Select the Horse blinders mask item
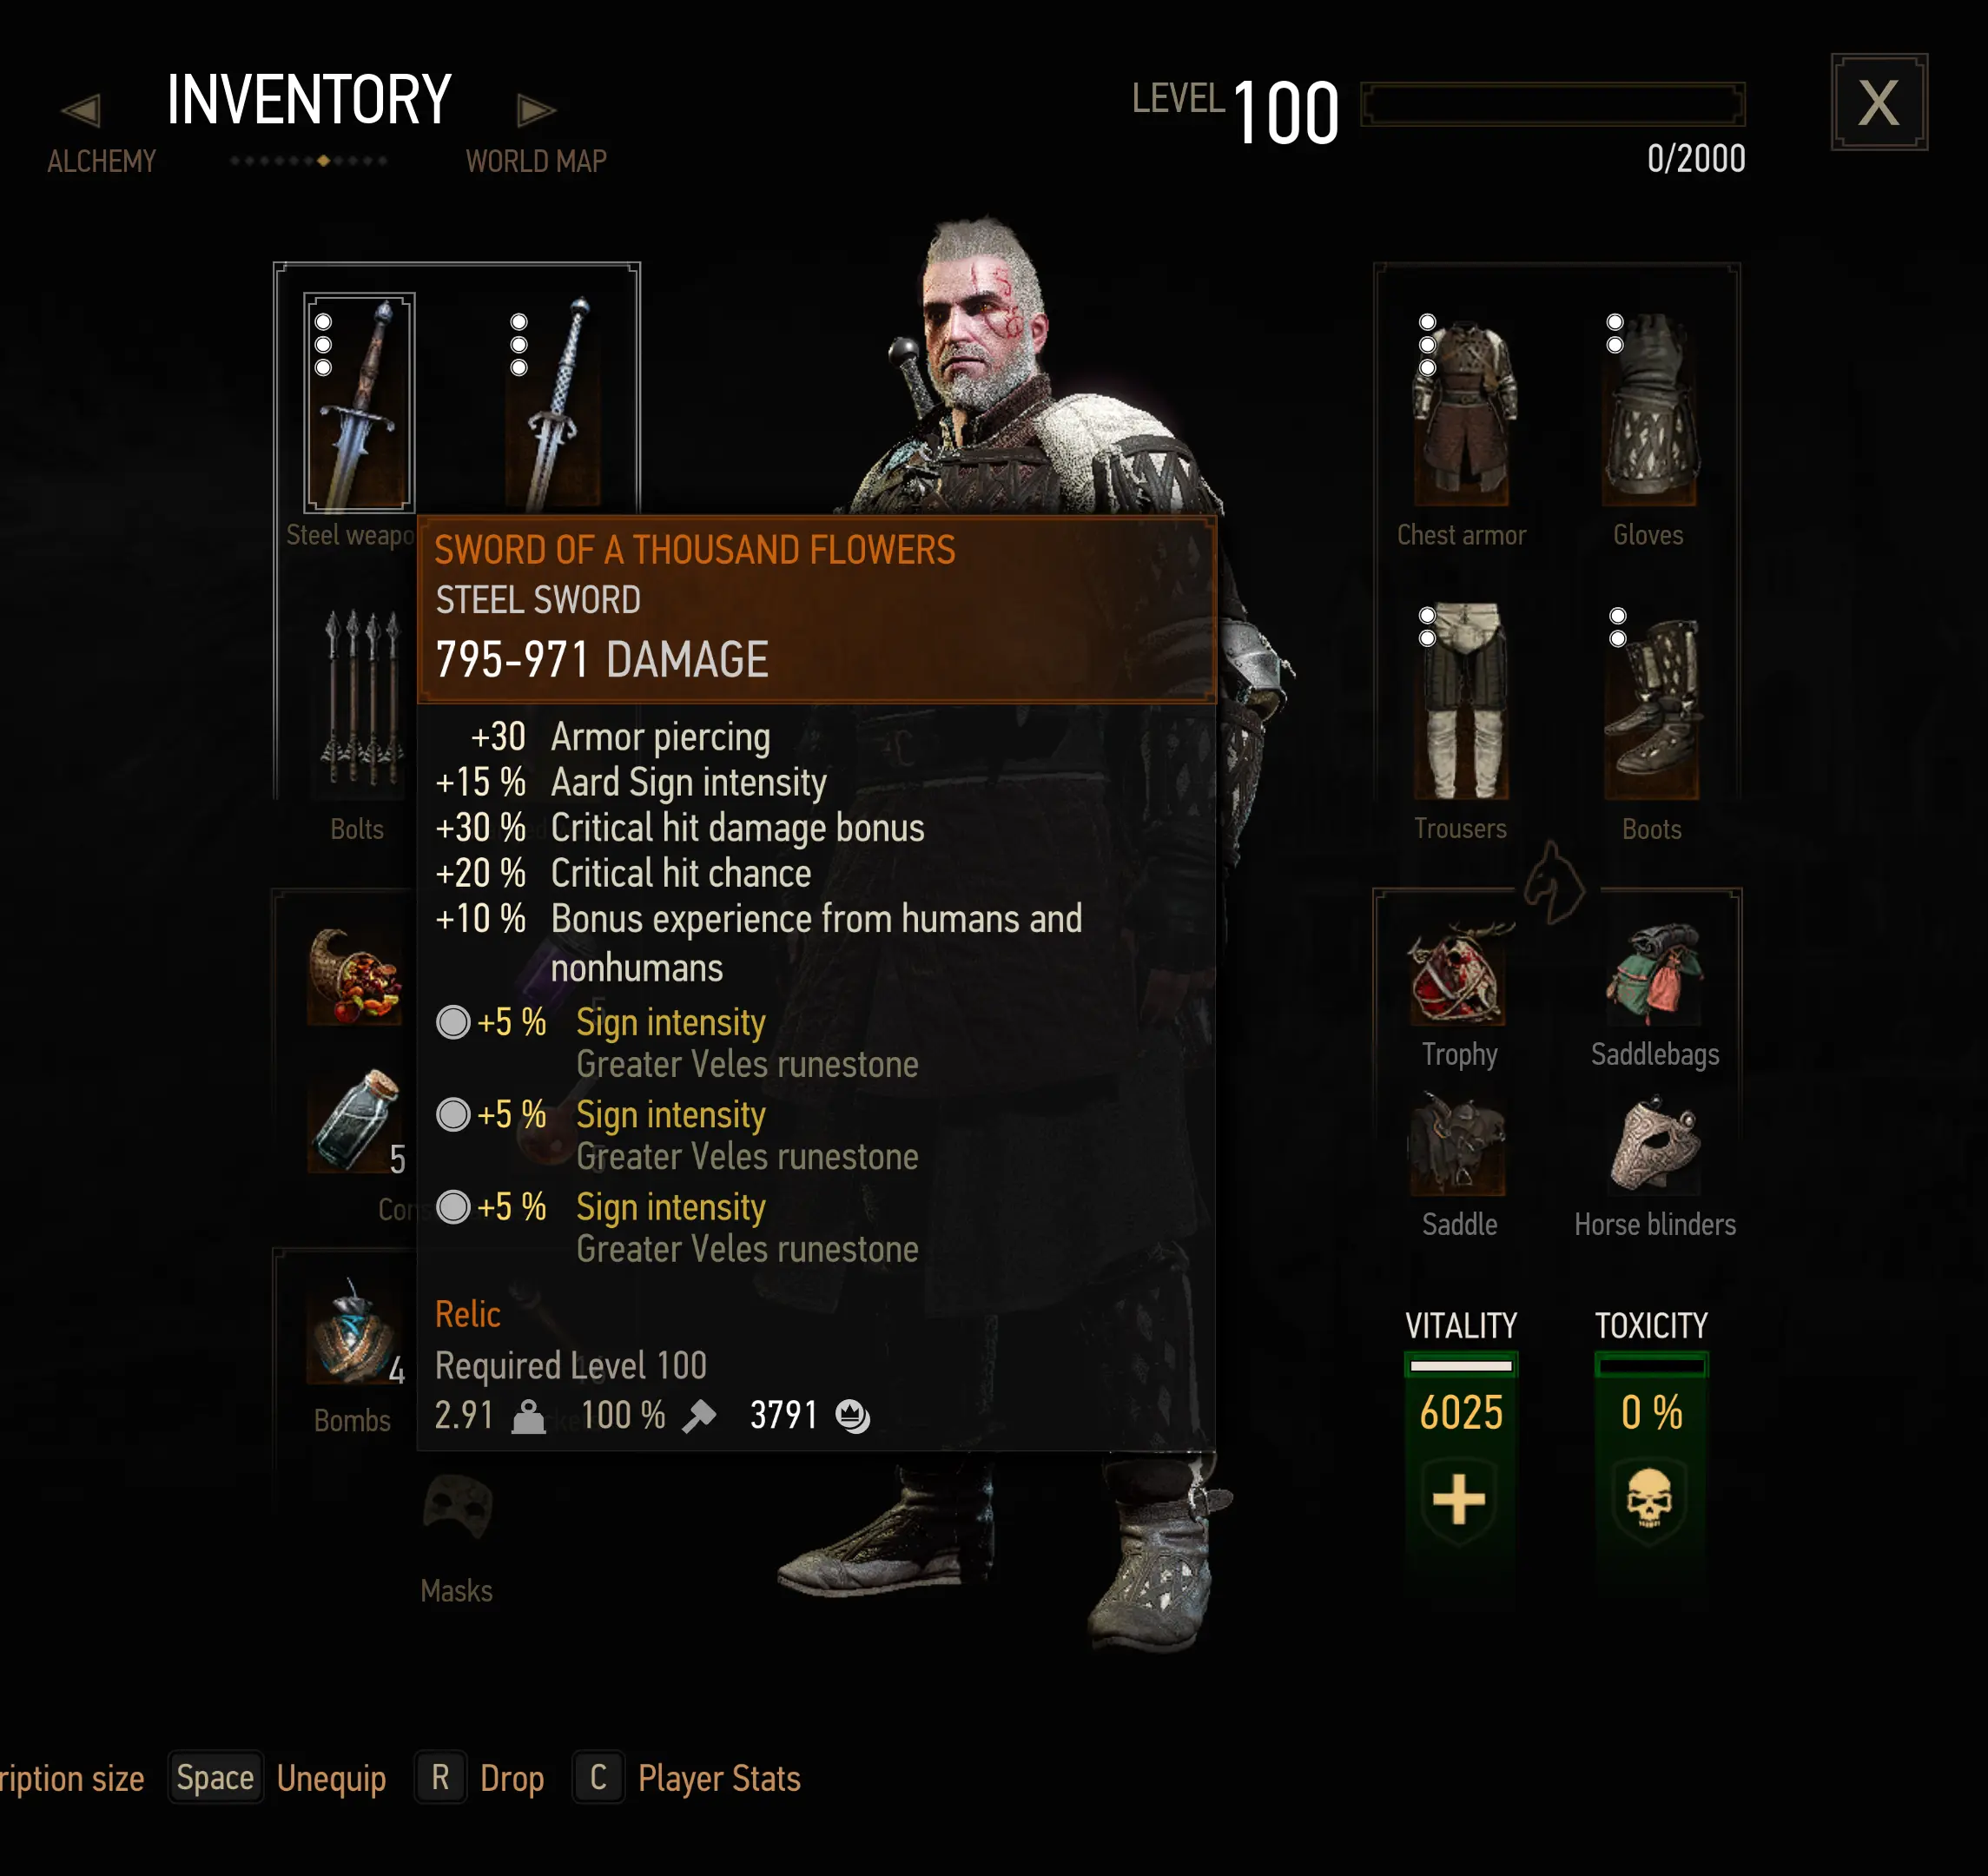 (1655, 1144)
